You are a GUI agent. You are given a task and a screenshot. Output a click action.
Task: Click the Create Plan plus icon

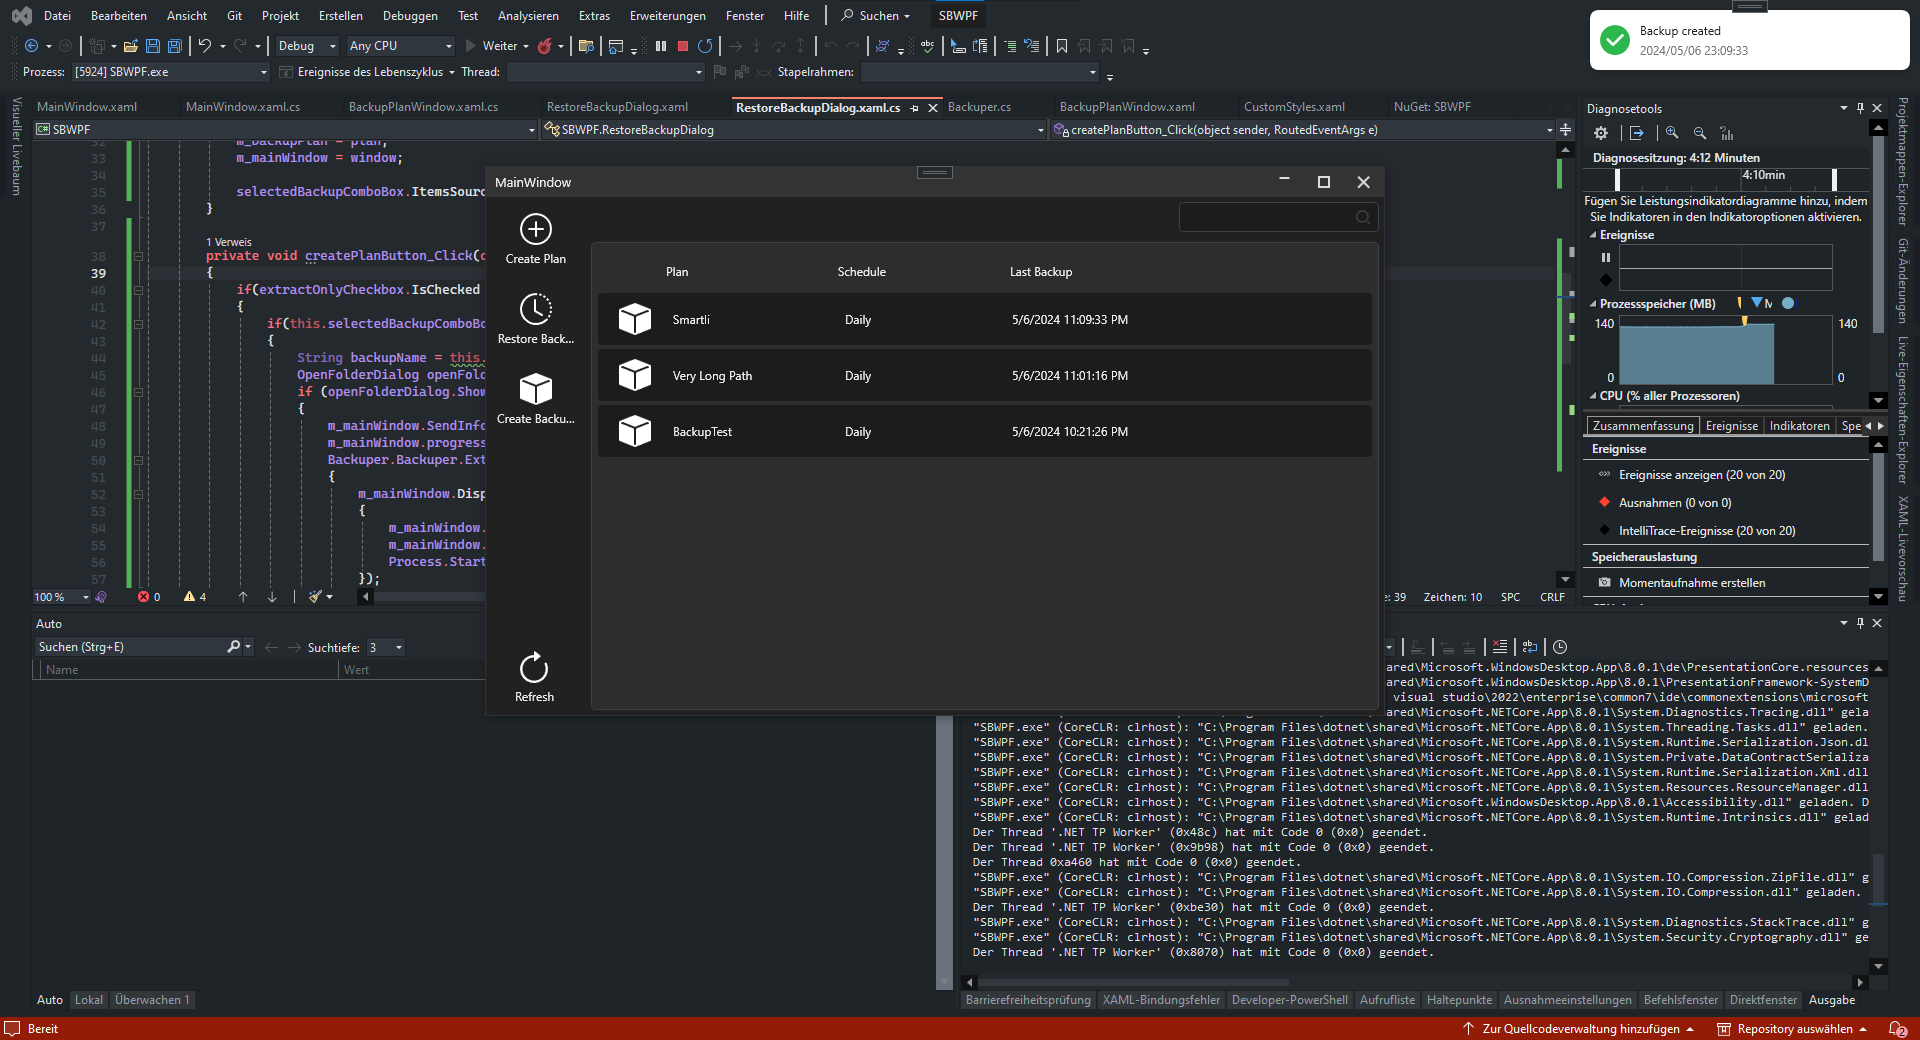click(x=535, y=229)
